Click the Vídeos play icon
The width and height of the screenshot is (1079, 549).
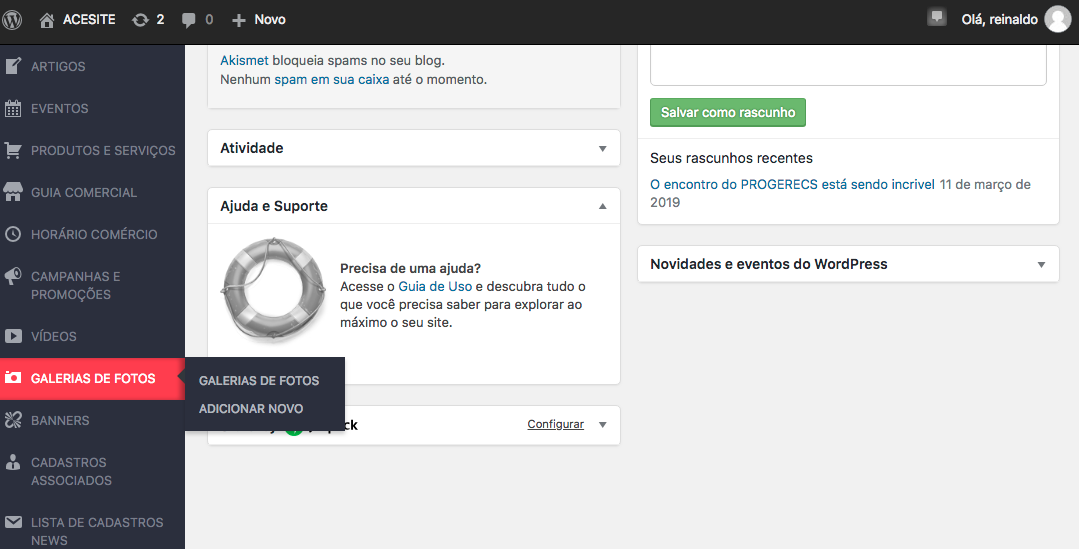pyautogui.click(x=12, y=336)
